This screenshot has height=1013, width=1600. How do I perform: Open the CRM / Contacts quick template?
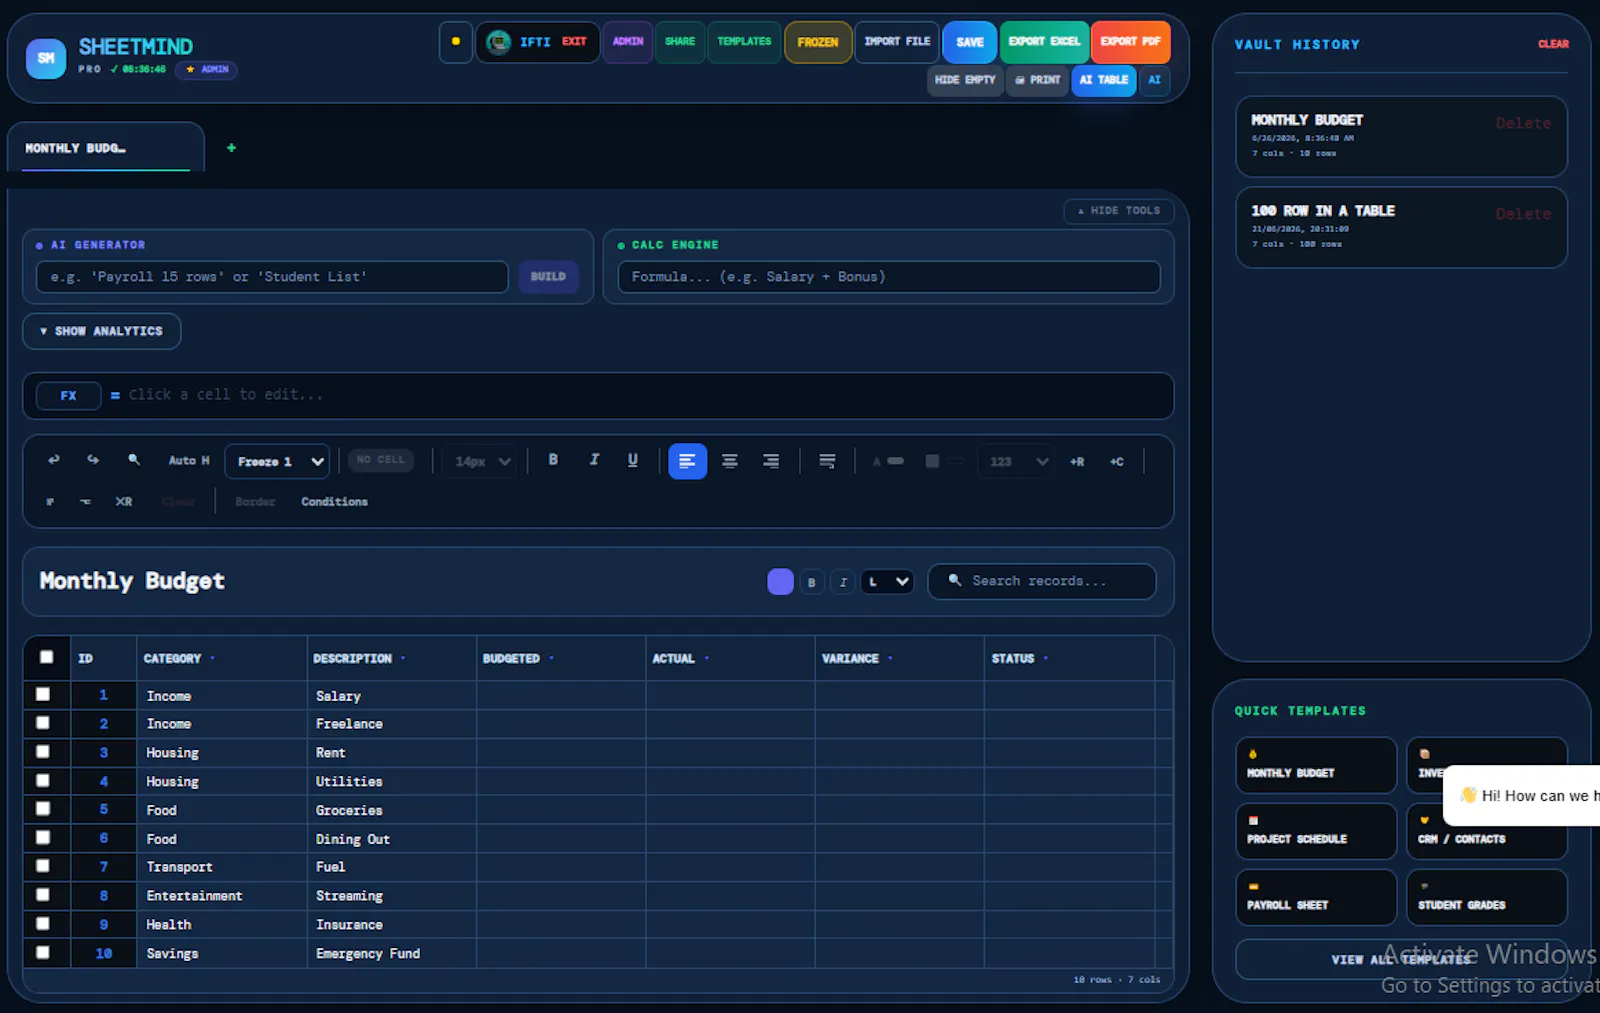tap(1487, 831)
